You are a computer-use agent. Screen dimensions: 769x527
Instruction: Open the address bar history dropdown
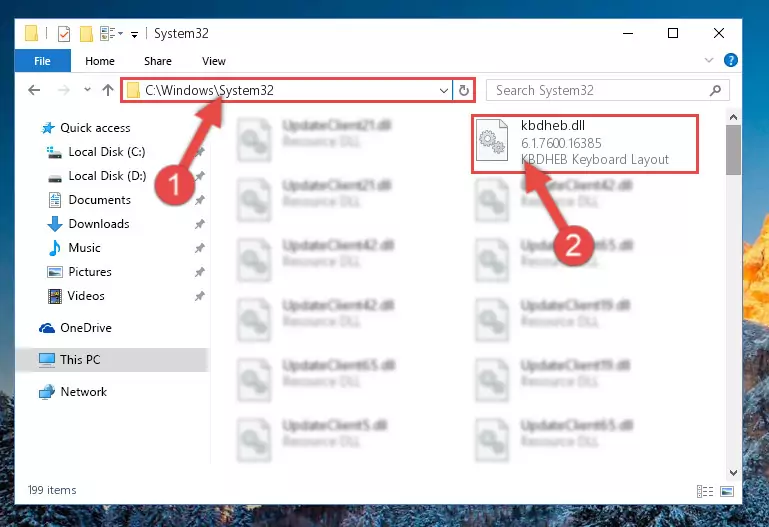pyautogui.click(x=443, y=91)
